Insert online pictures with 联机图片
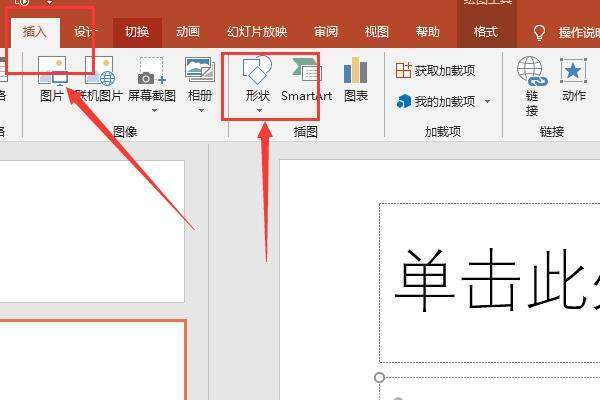Image resolution: width=600 pixels, height=400 pixels. 99,72
